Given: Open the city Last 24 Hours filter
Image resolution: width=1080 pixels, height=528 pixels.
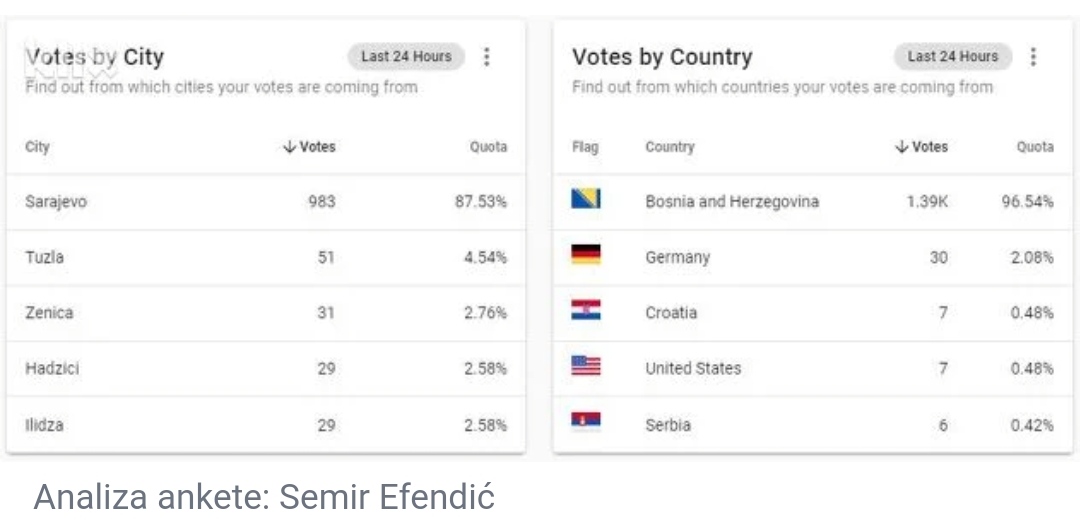Looking at the screenshot, I should tap(406, 56).
